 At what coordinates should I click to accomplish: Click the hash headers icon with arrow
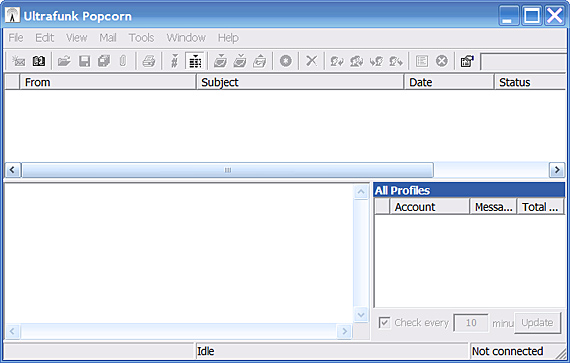click(174, 61)
